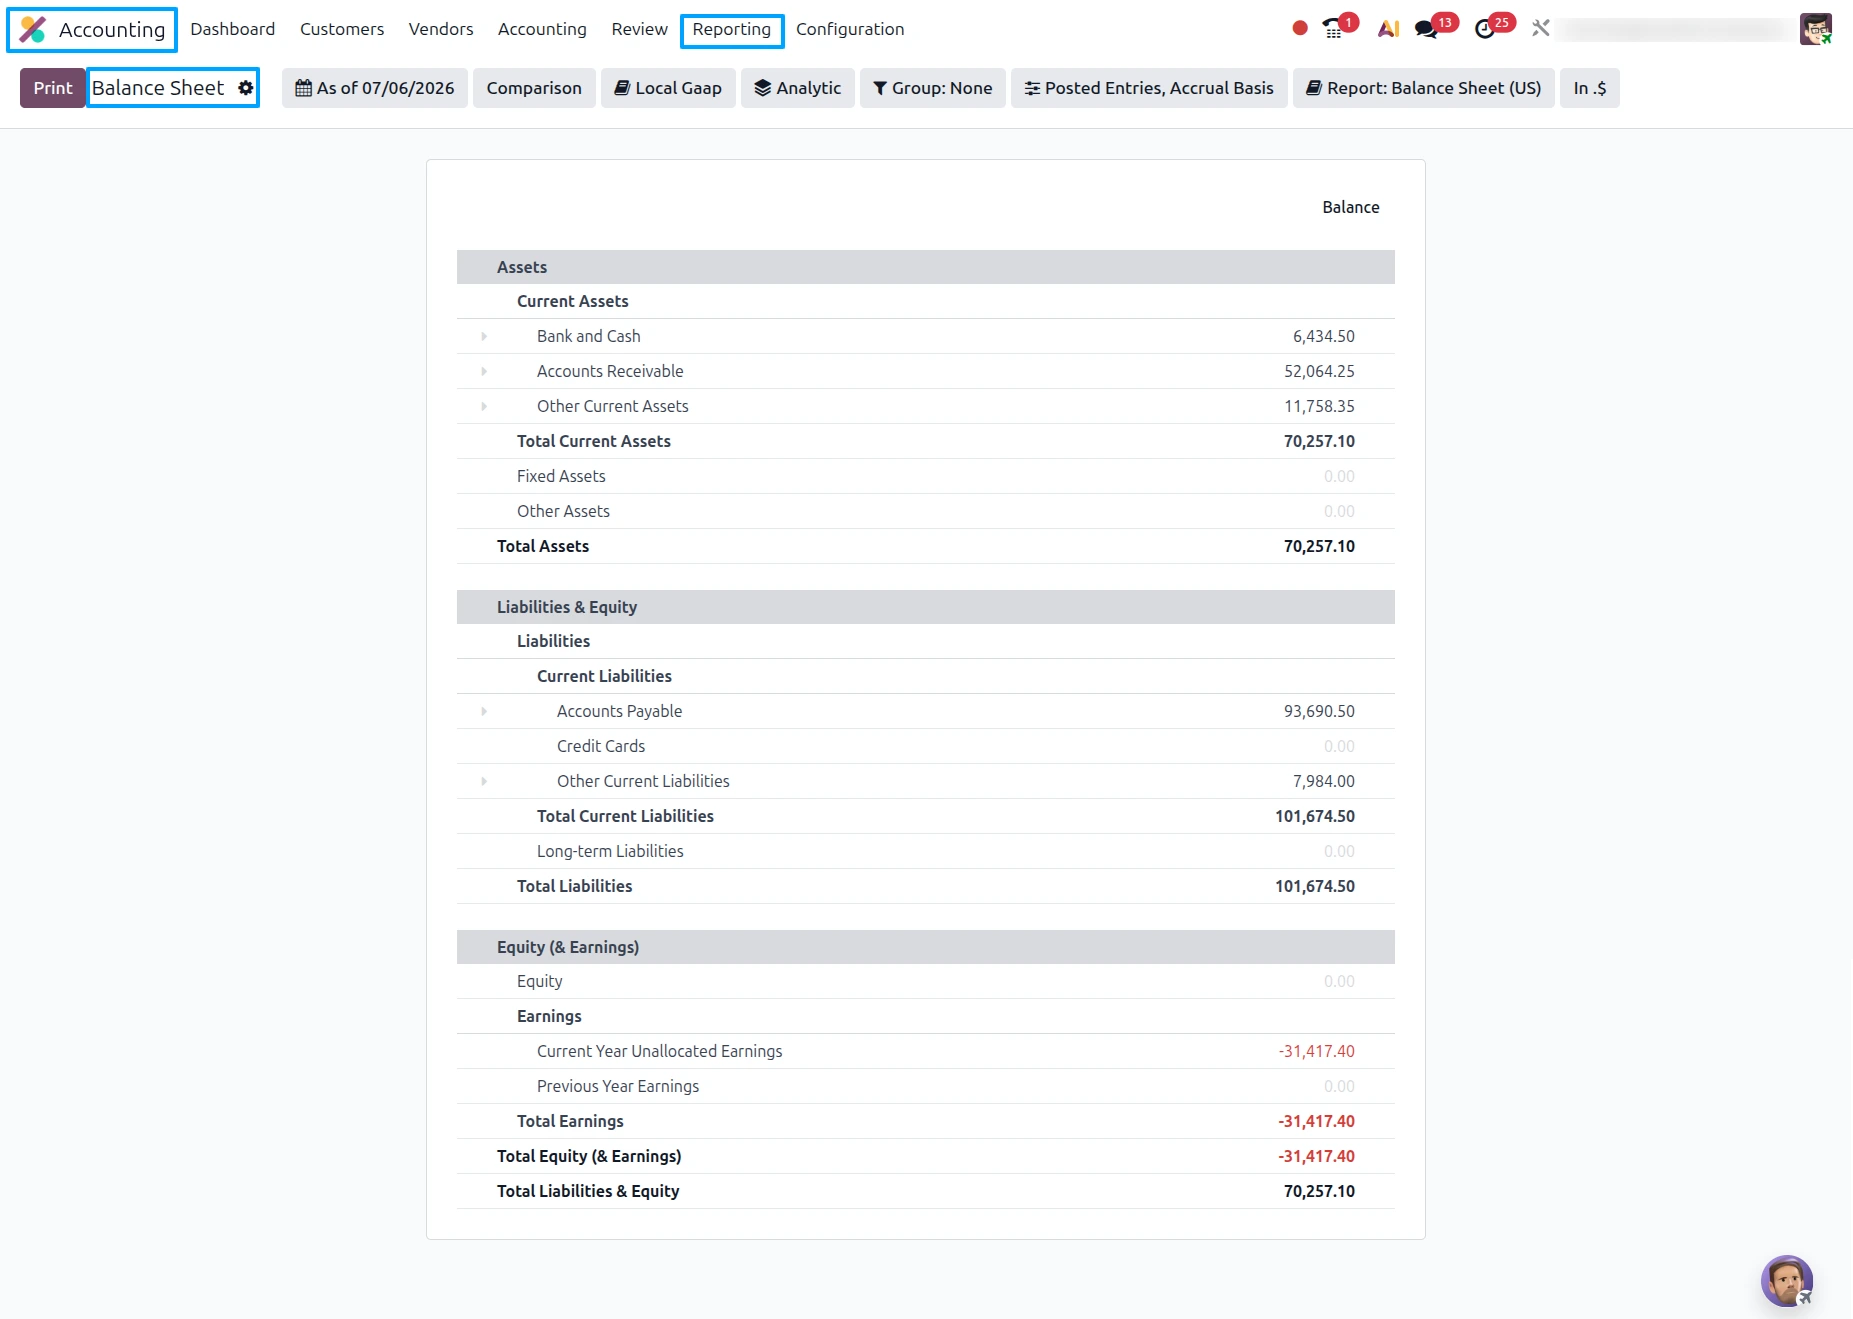Screen dimensions: 1853x1319
Task: Click the 6,434.50 bank balance
Action: pyautogui.click(x=1323, y=336)
